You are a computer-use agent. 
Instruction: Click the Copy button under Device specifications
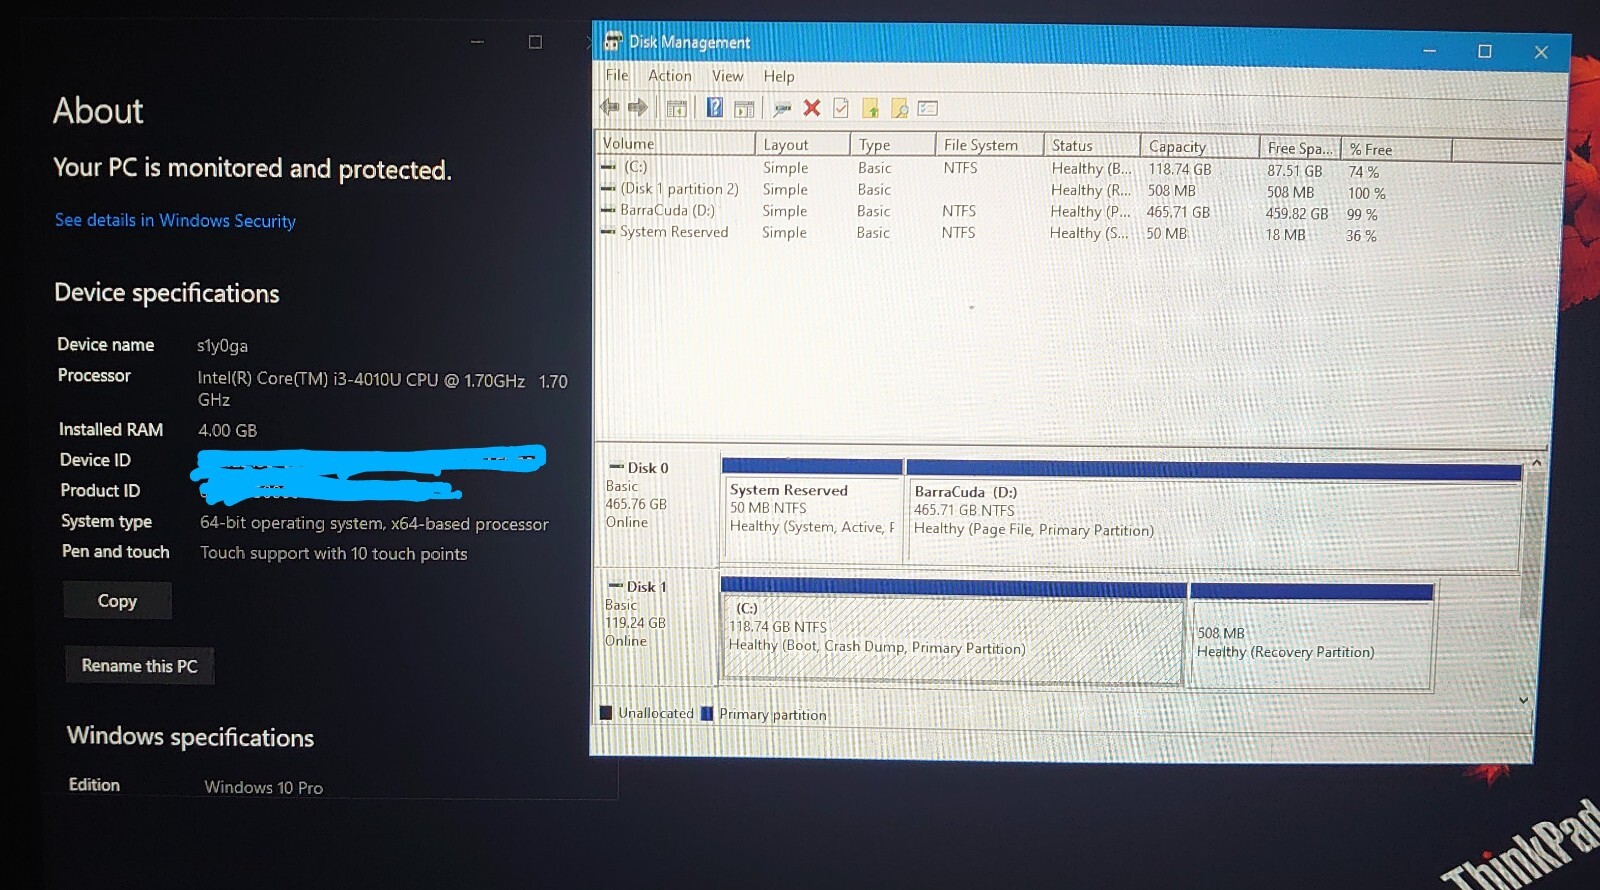[117, 601]
